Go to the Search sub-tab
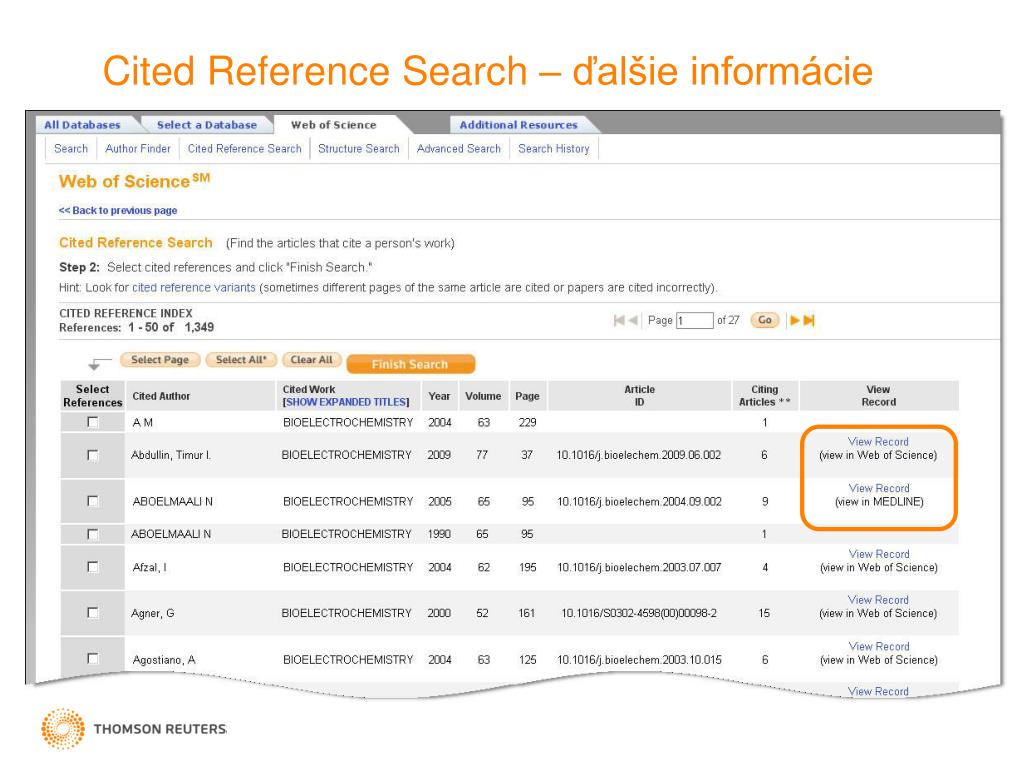1024x768 pixels. pos(71,149)
